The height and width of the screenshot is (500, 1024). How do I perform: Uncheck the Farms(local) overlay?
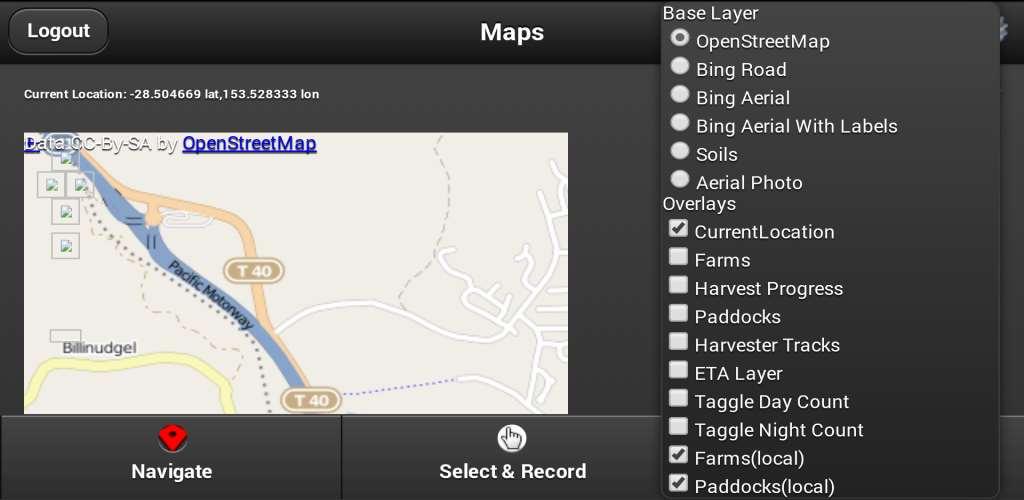(x=678, y=456)
